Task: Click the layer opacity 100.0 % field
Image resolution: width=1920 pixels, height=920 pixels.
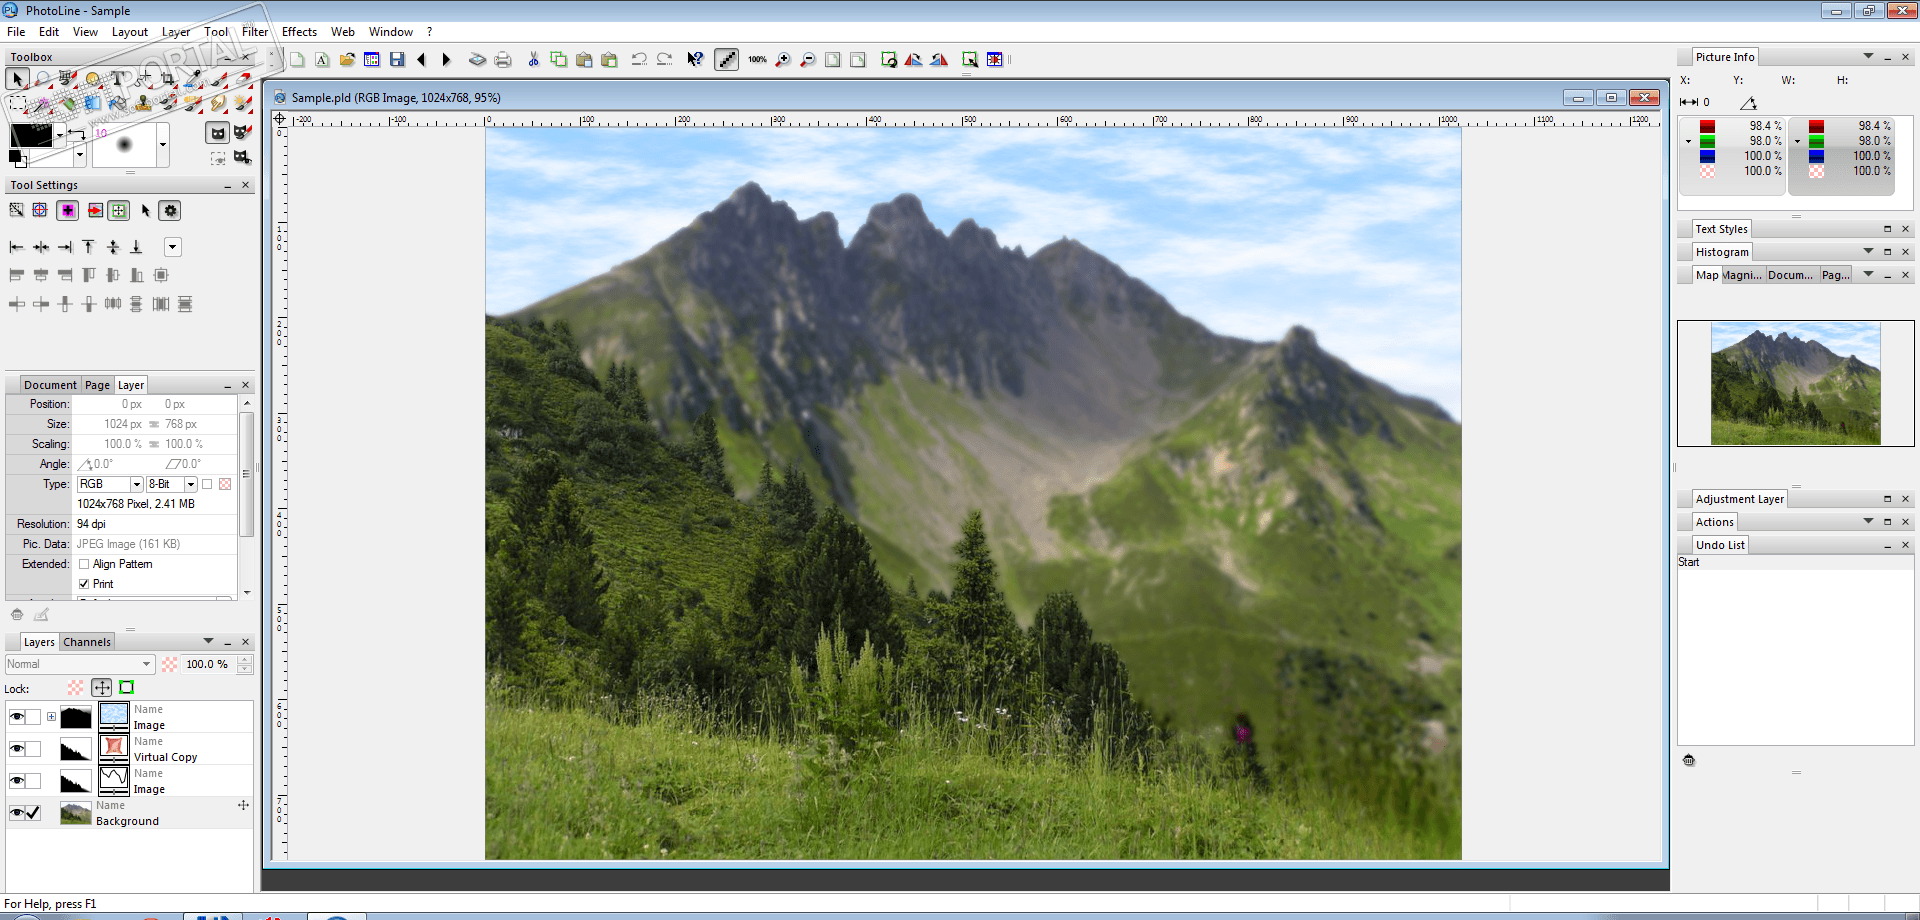Action: pos(207,664)
